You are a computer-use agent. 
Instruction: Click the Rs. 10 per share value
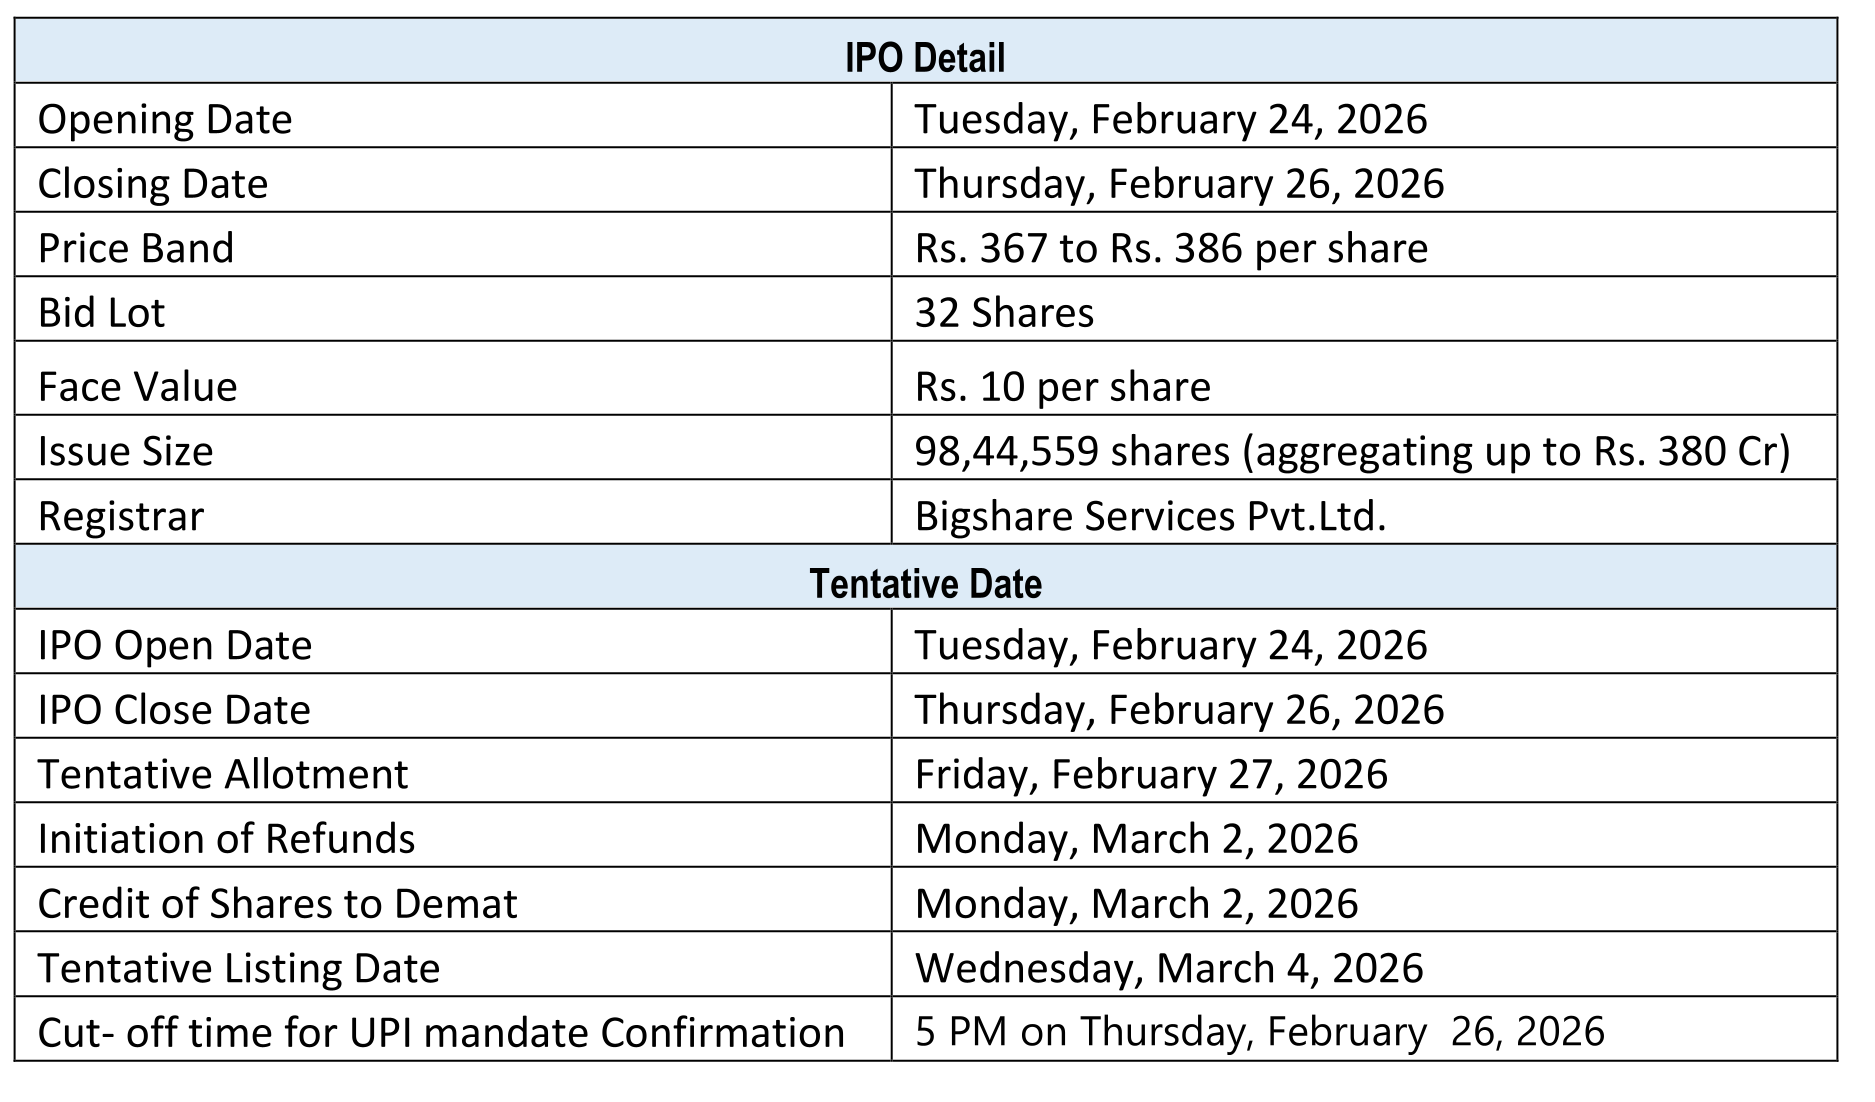(x=1062, y=387)
